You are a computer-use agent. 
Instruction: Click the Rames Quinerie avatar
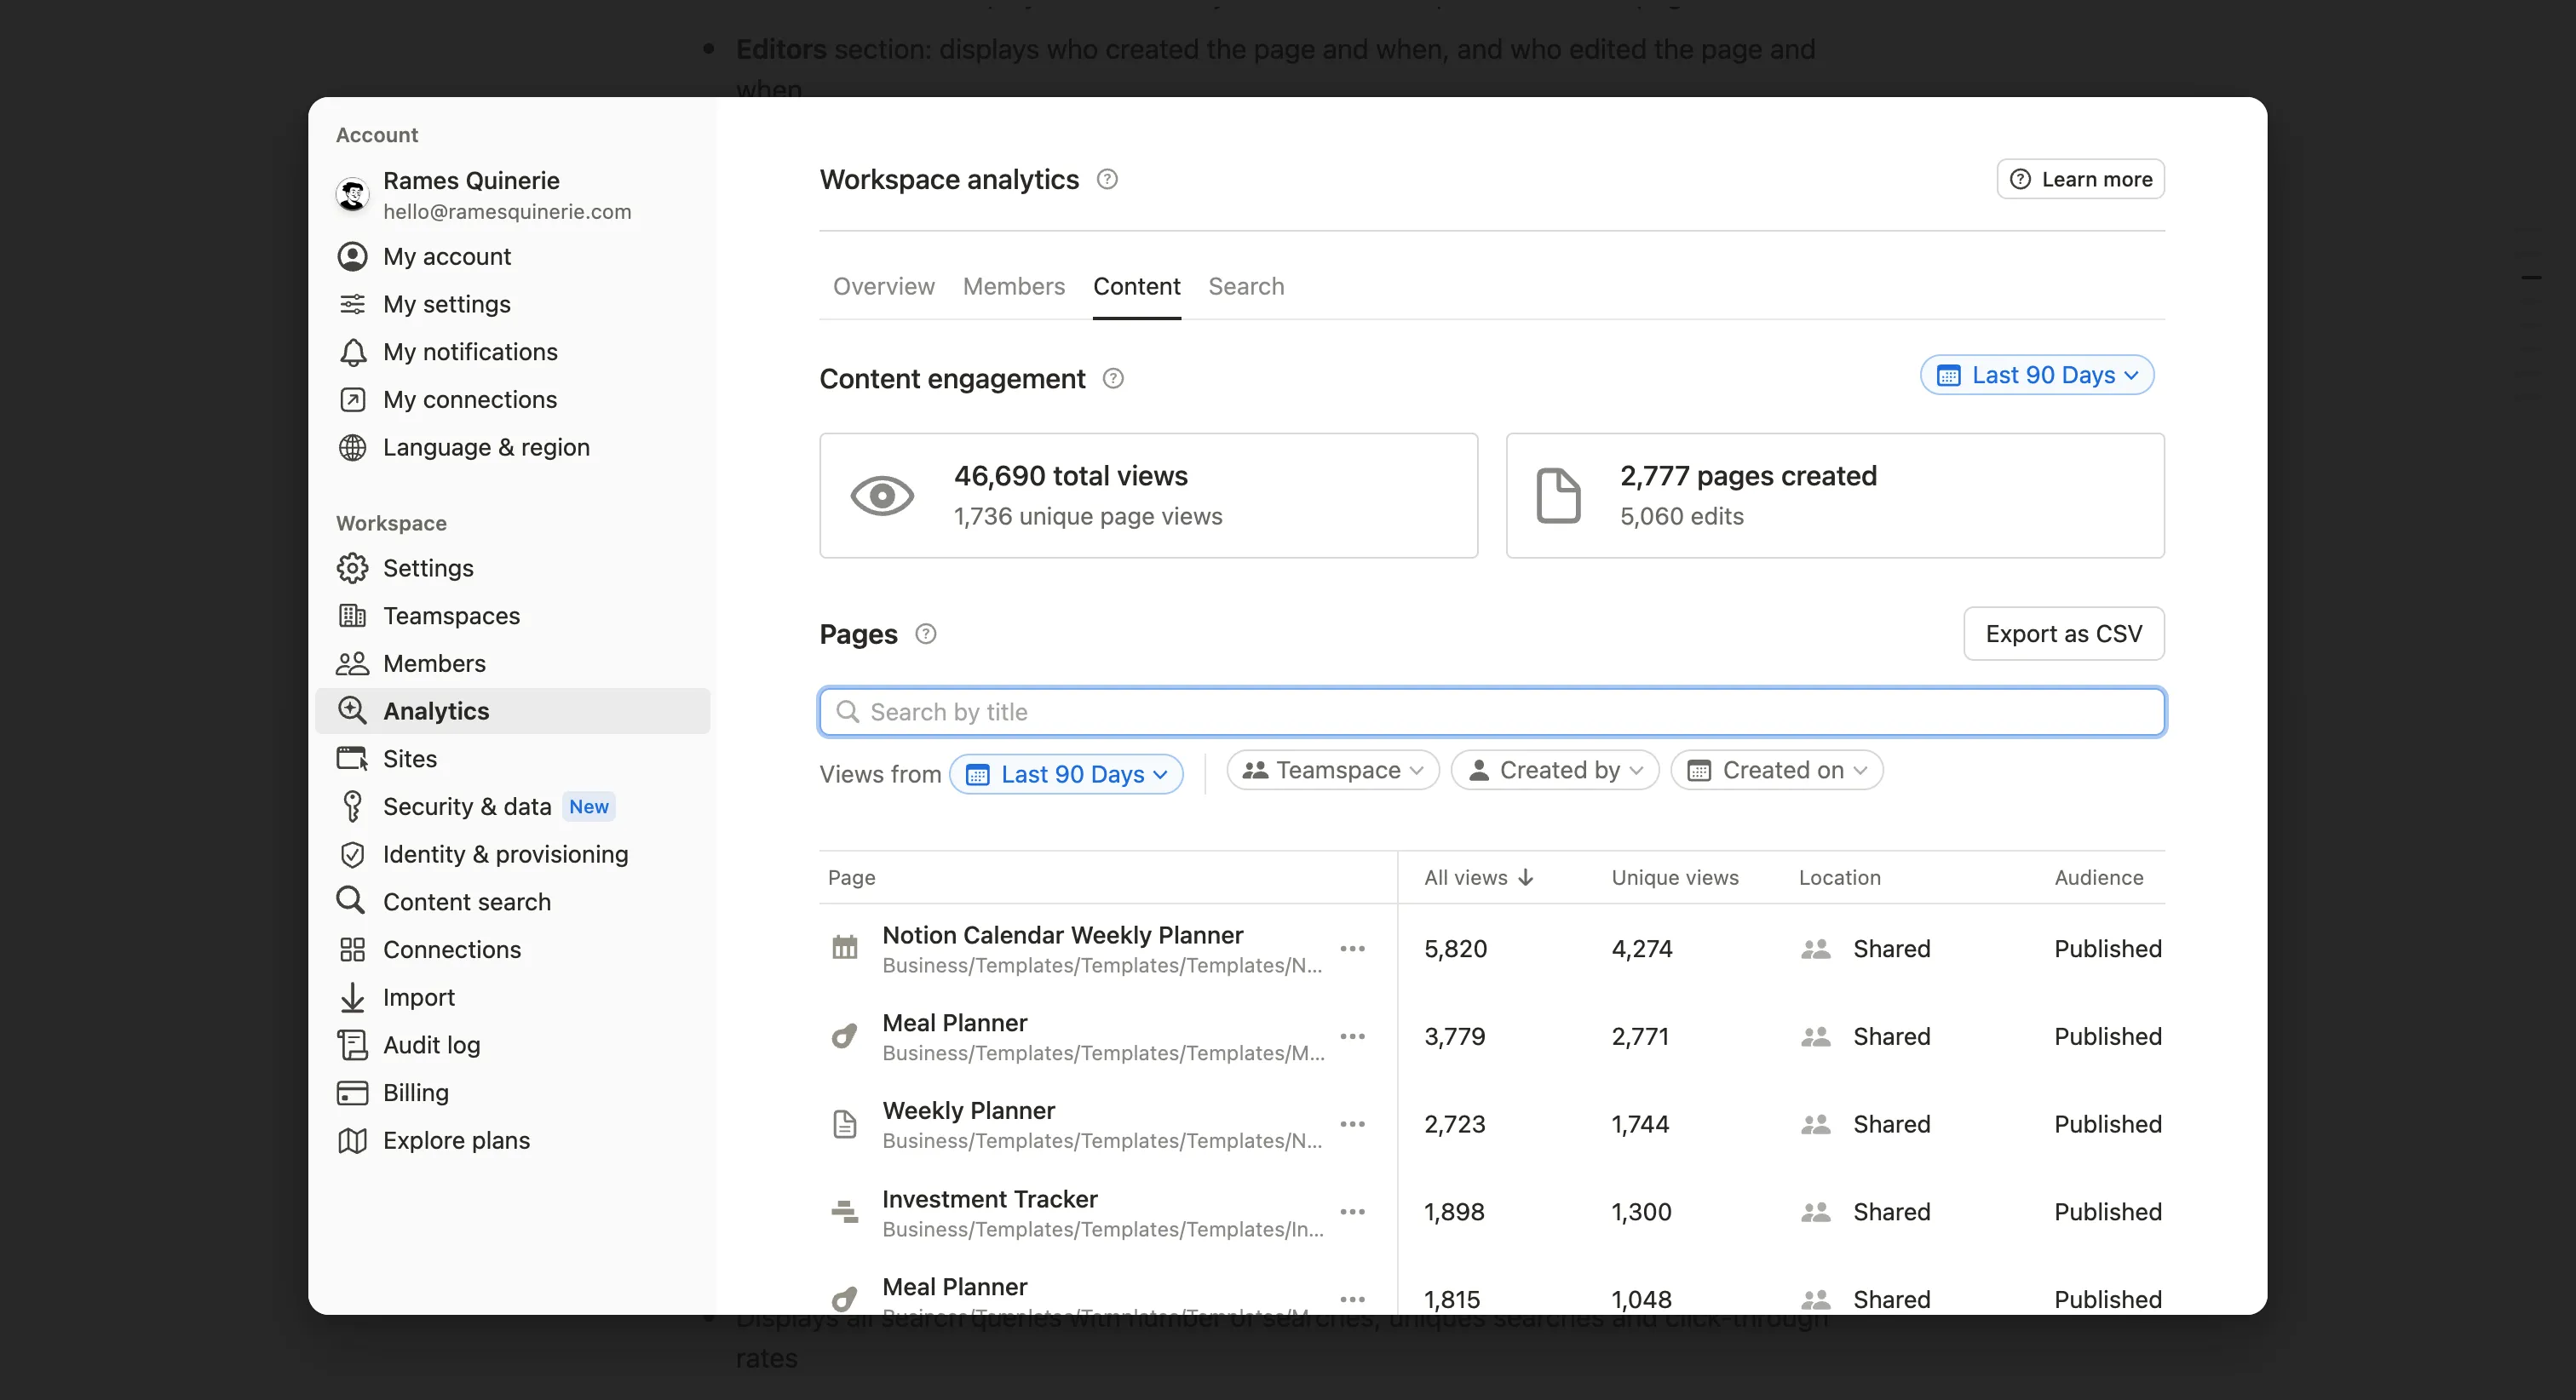352,195
